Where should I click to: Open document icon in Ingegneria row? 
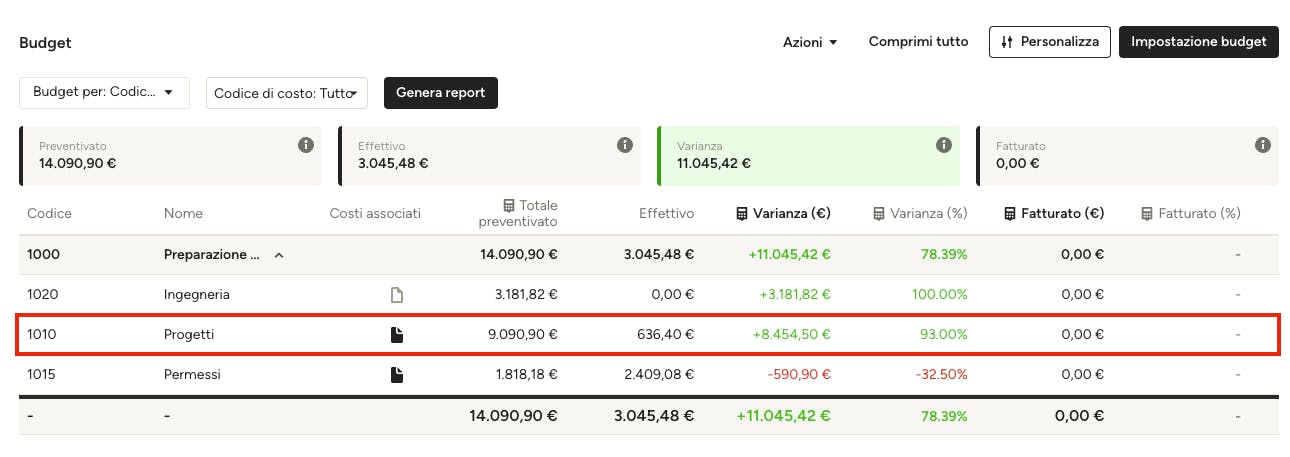(x=396, y=295)
